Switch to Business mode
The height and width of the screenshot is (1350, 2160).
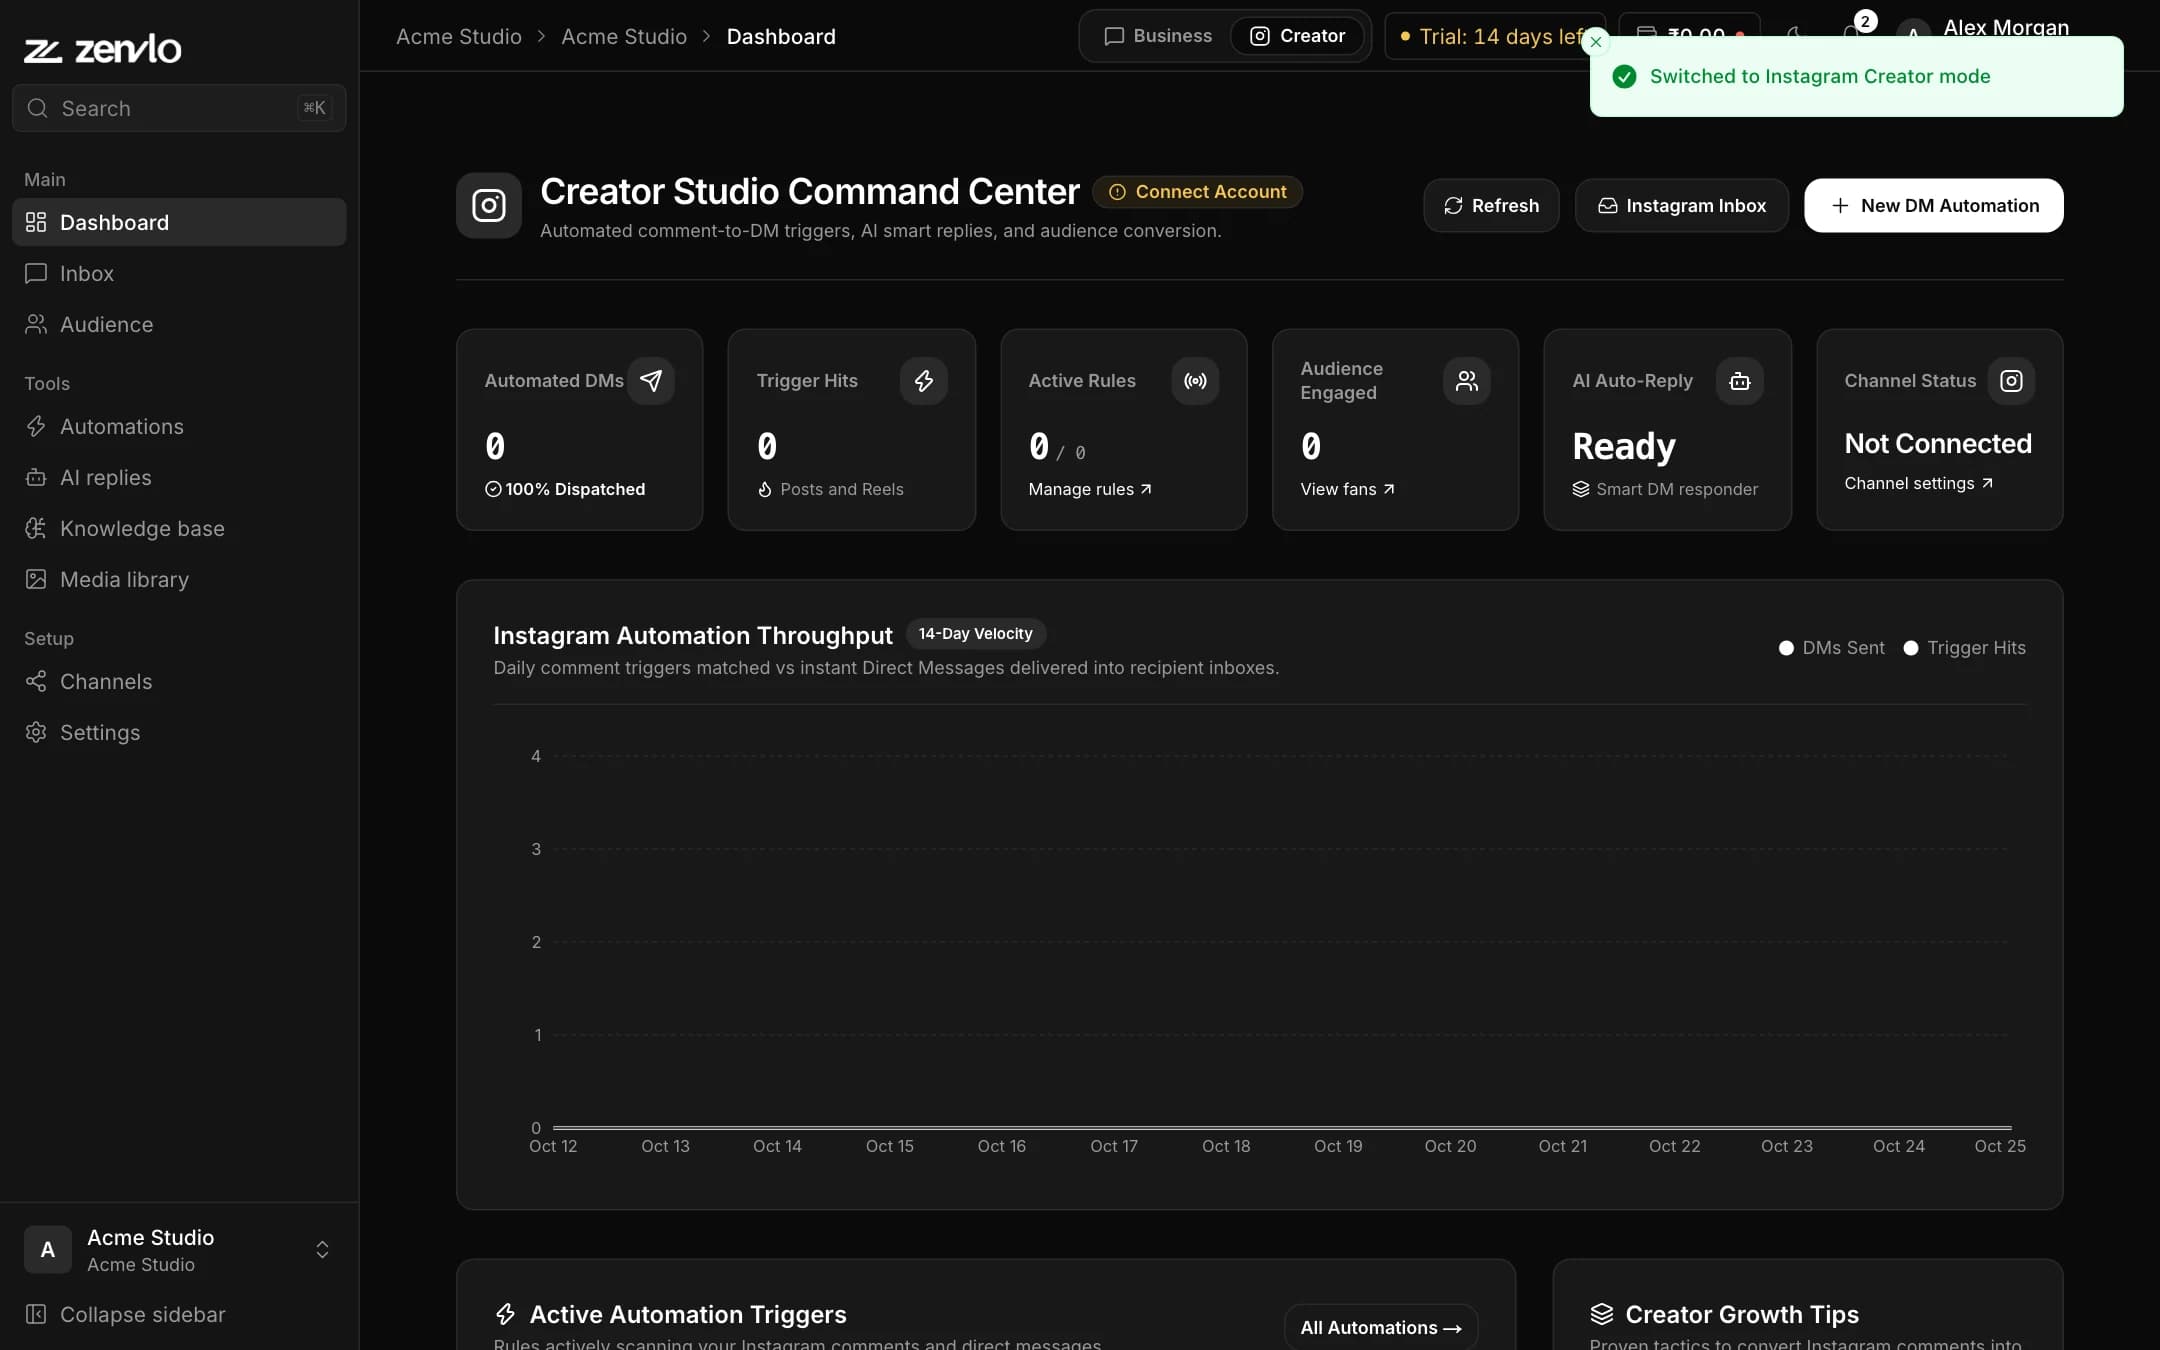click(x=1158, y=36)
